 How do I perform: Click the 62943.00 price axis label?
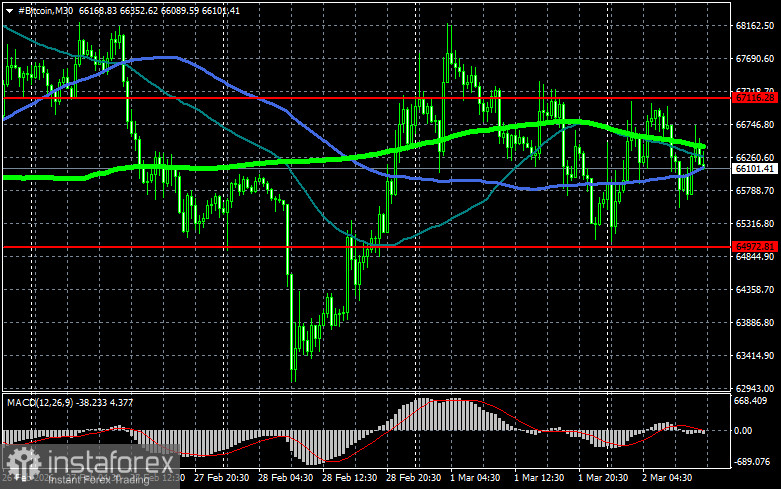[755, 388]
